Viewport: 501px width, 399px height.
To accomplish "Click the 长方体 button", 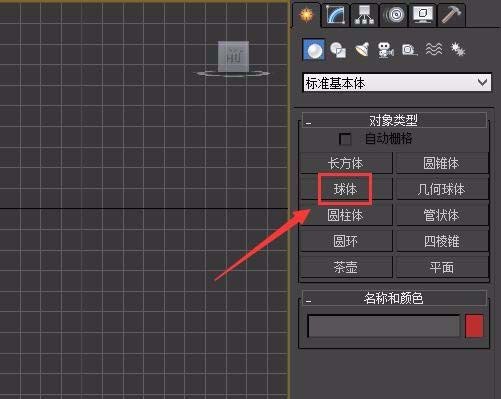I will click(x=346, y=163).
